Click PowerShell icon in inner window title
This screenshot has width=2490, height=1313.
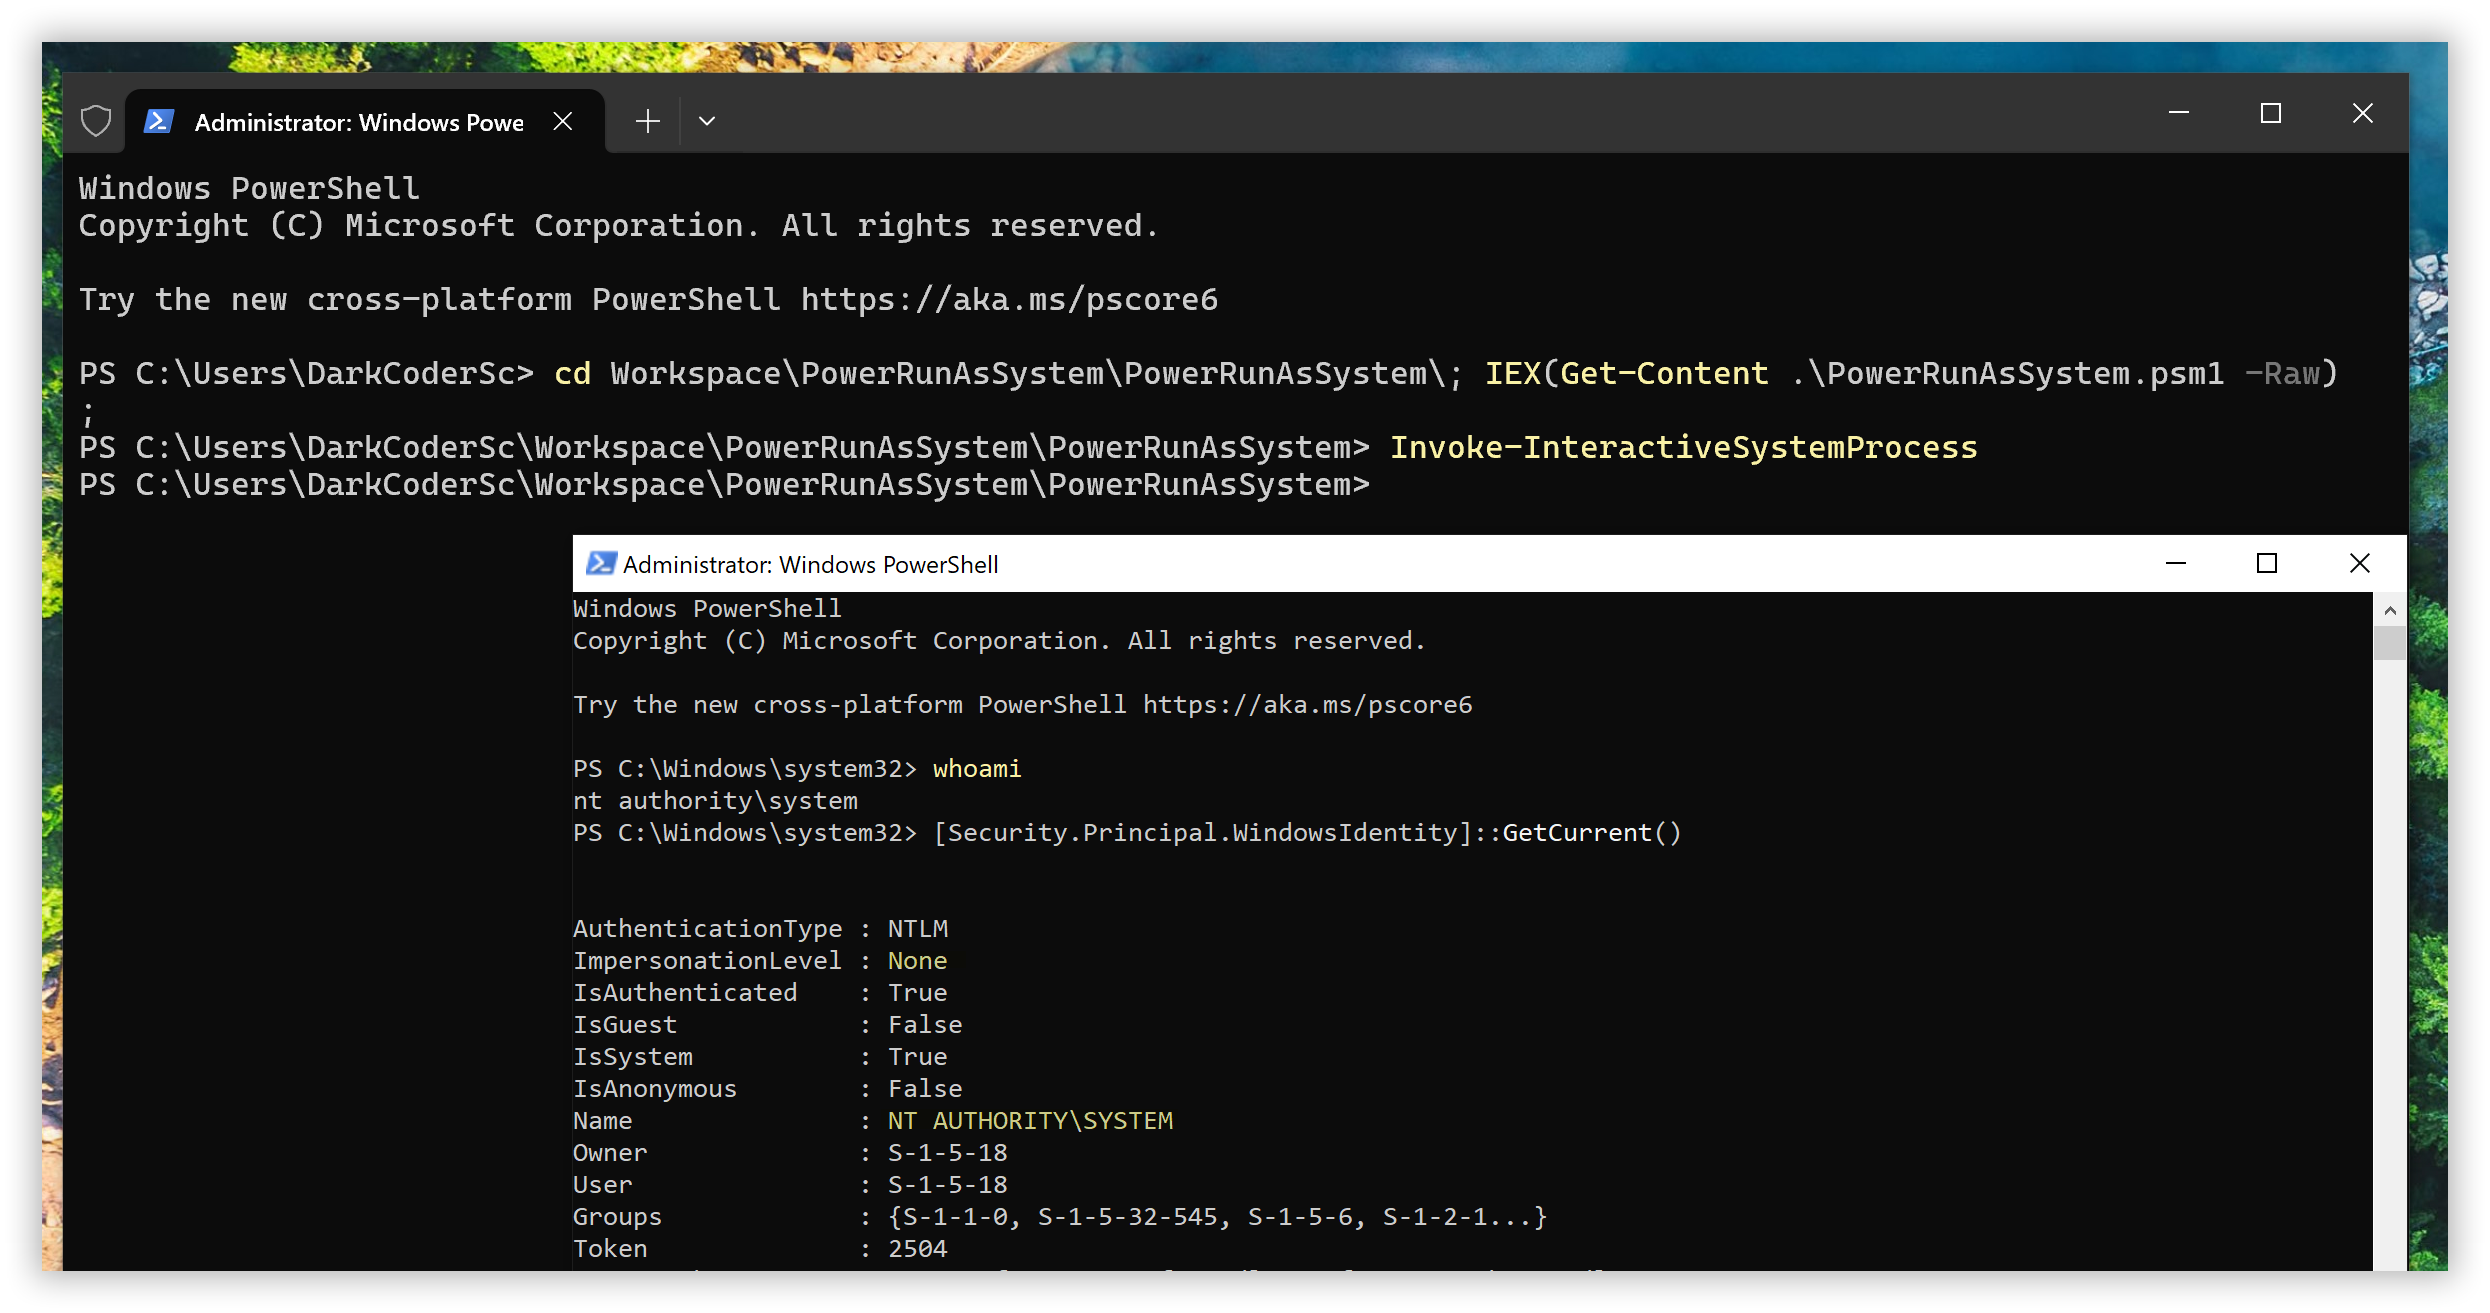600,564
